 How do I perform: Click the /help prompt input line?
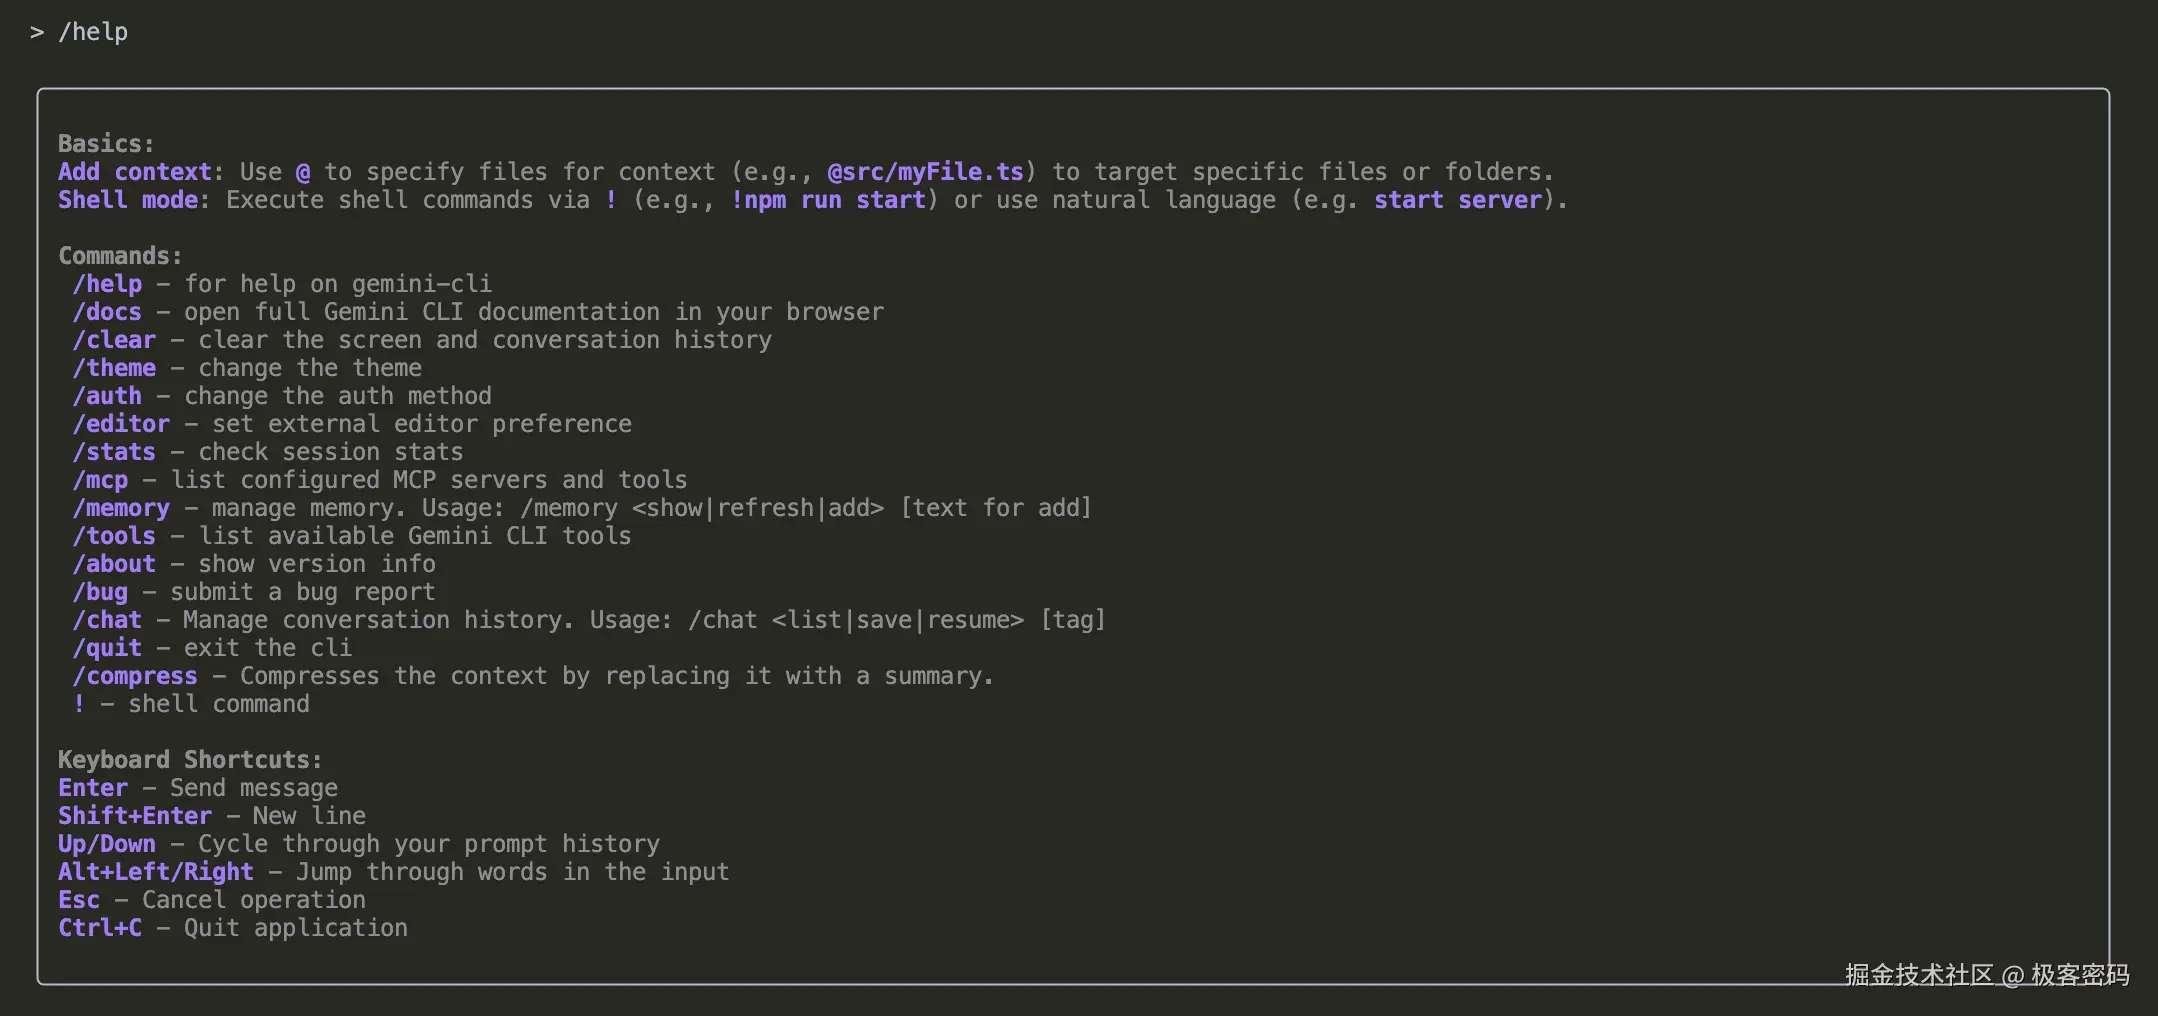[x=92, y=32]
